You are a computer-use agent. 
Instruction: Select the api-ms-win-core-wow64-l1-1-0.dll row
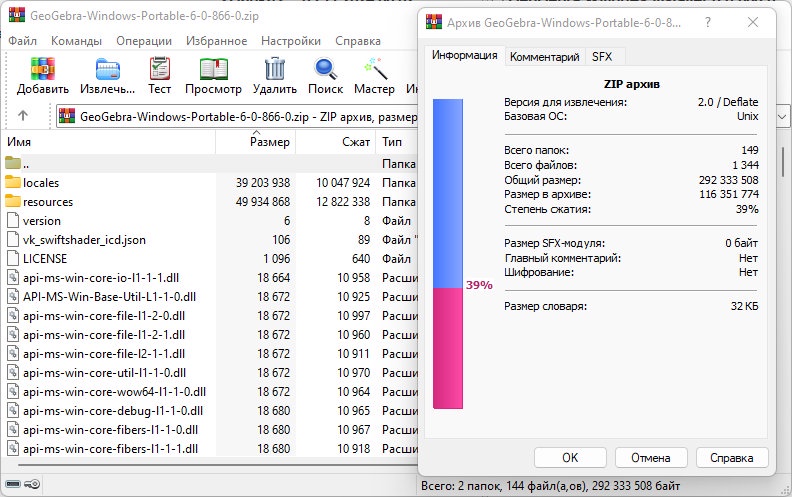[210, 392]
